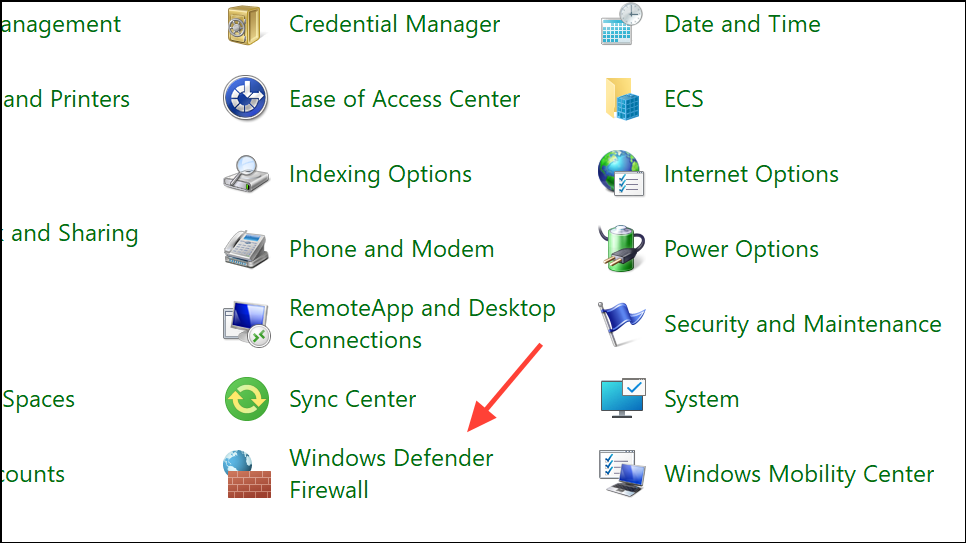Launch the Sync Center text link
Image resolution: width=966 pixels, height=543 pixels.
(352, 399)
